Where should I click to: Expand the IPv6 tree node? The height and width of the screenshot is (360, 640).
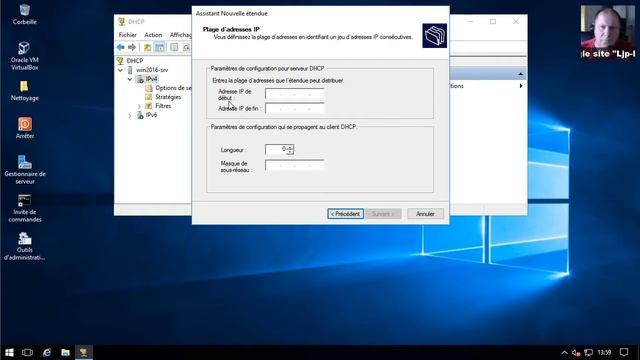130,115
